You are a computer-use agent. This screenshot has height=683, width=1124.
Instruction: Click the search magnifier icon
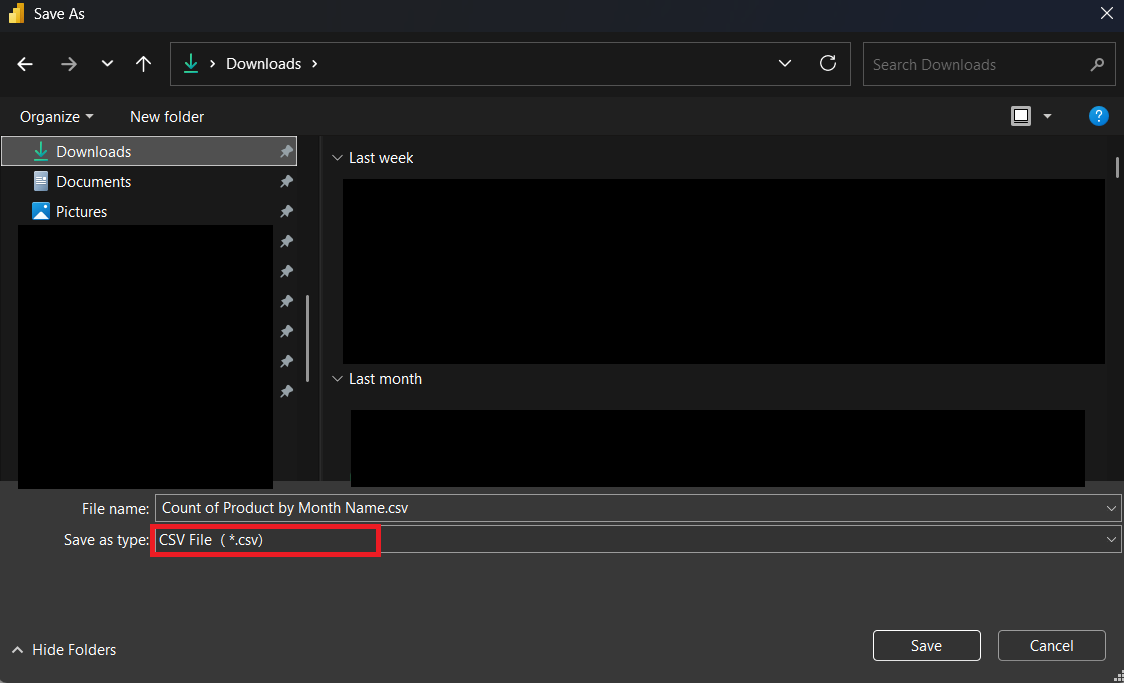1097,65
